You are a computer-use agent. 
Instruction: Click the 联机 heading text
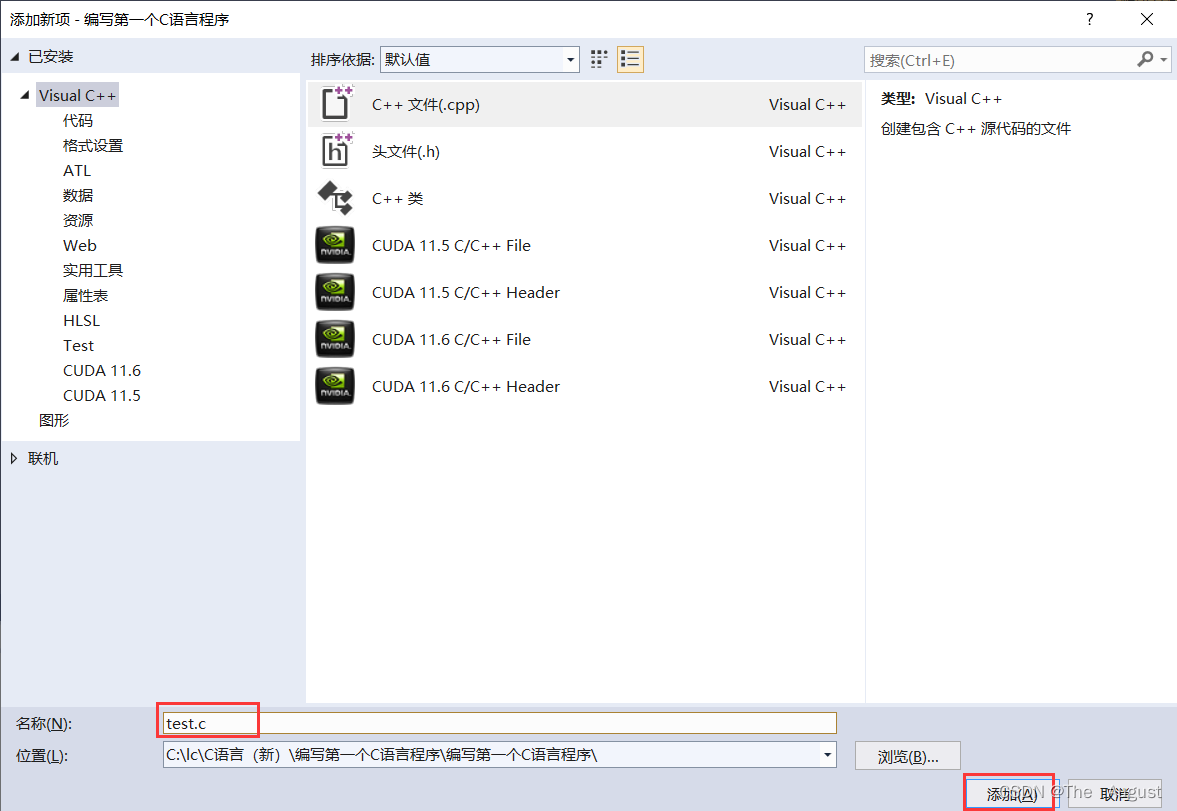43,458
